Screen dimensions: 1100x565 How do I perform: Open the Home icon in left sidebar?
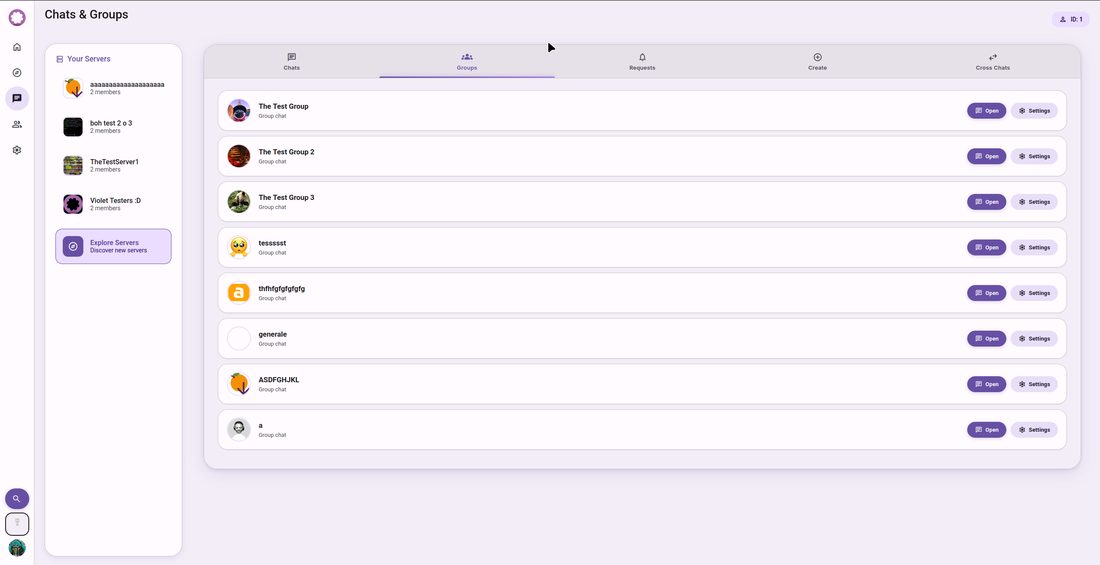(17, 47)
